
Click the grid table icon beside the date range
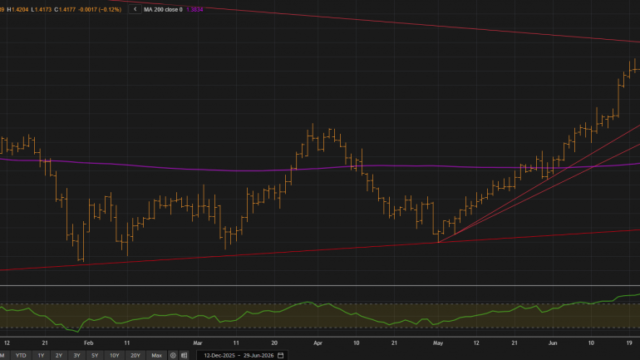click(x=184, y=356)
